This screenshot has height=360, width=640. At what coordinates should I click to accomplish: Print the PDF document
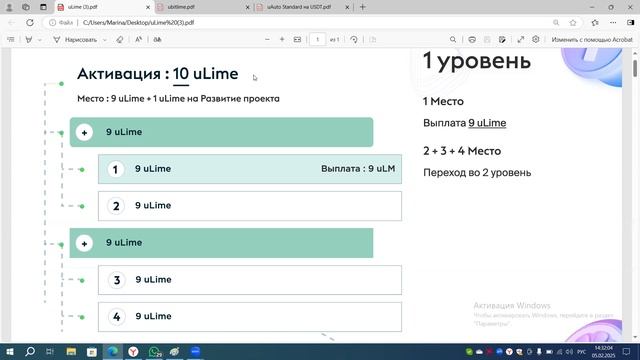click(472, 40)
